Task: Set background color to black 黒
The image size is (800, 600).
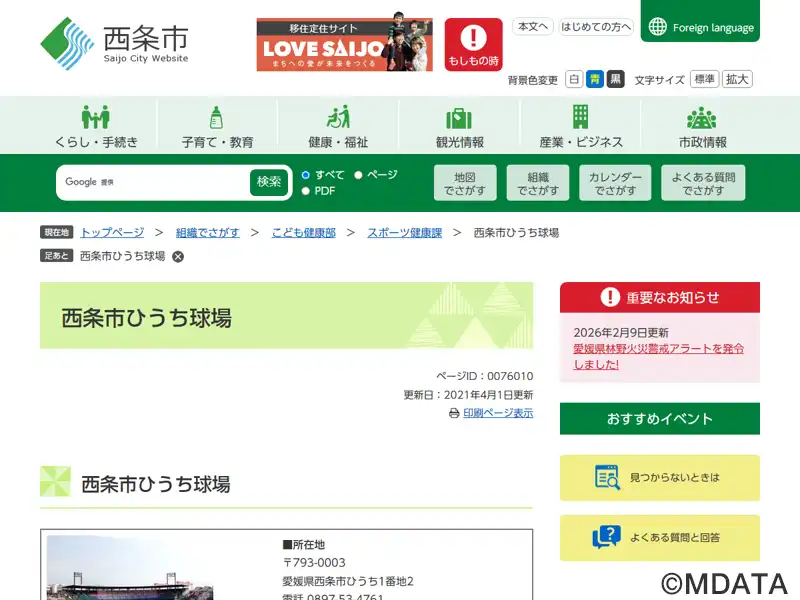Action: tap(615, 79)
